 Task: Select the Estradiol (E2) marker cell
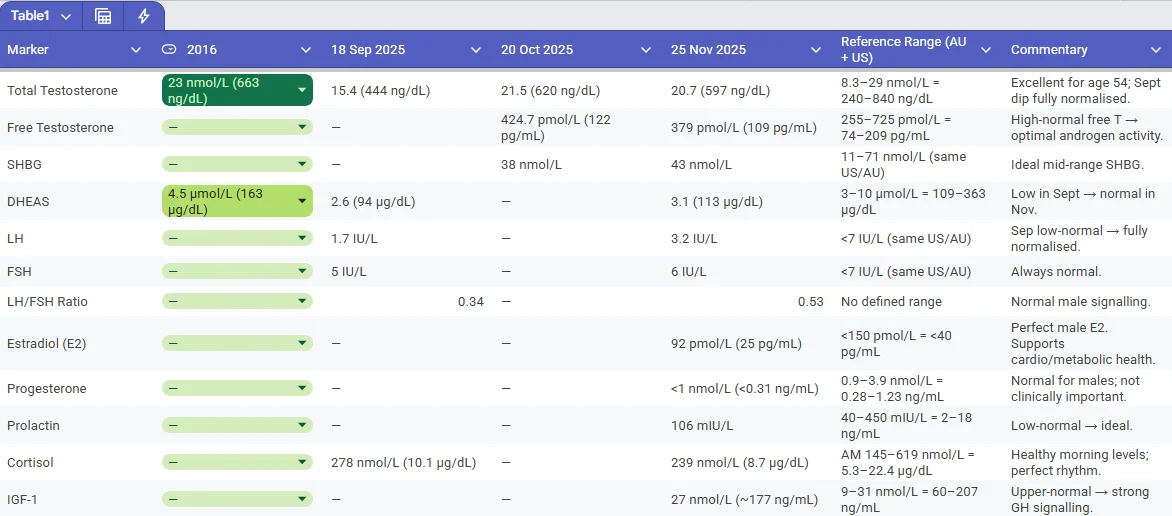click(46, 343)
